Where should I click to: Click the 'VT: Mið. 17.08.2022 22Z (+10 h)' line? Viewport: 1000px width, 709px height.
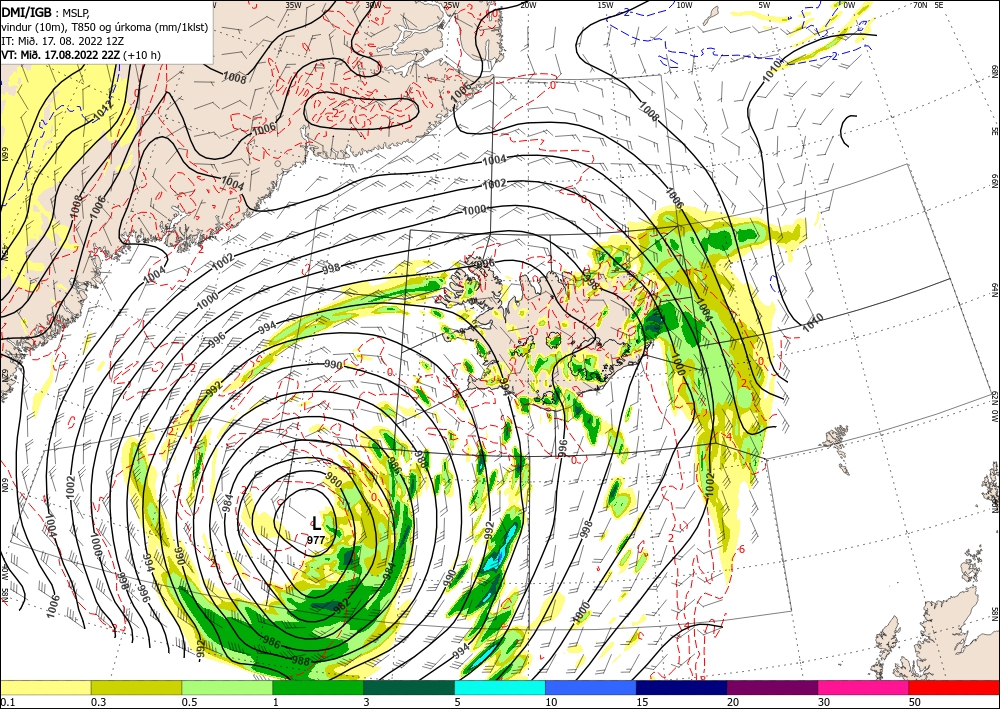(x=81, y=55)
